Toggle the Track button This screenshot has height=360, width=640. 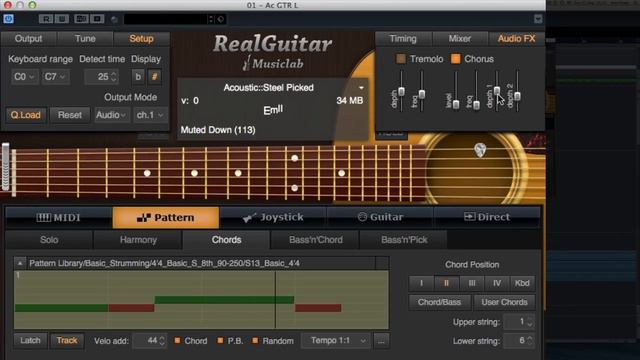coord(67,340)
